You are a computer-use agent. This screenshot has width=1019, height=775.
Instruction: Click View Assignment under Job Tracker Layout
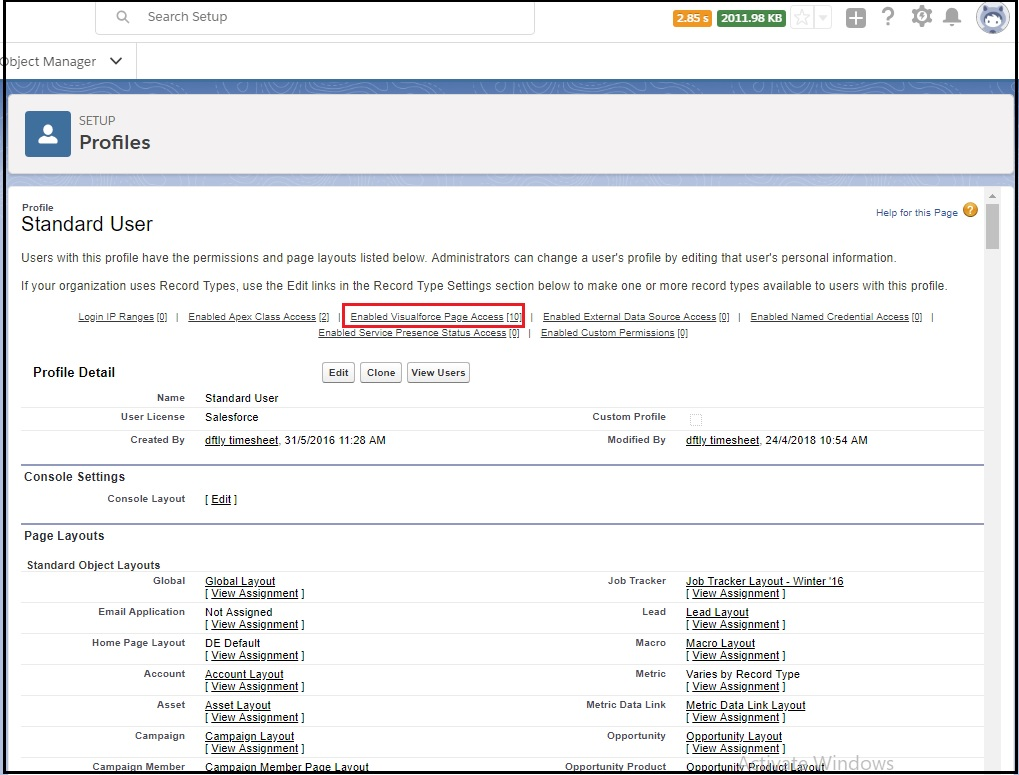click(736, 594)
